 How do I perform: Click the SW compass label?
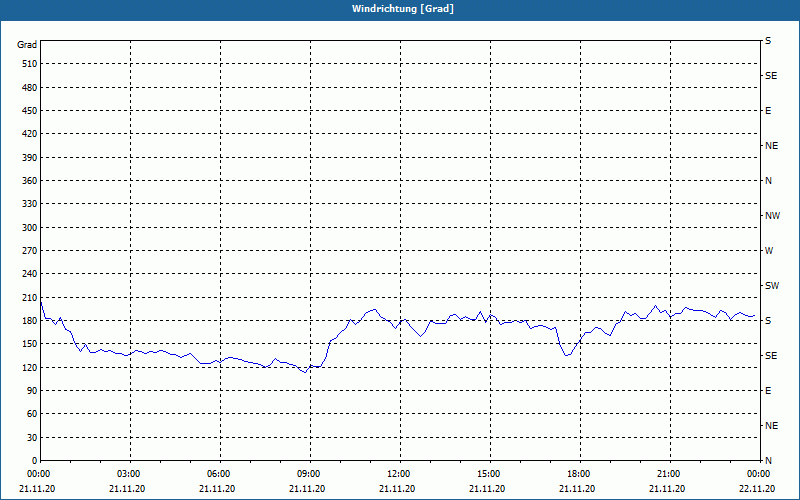pos(772,286)
